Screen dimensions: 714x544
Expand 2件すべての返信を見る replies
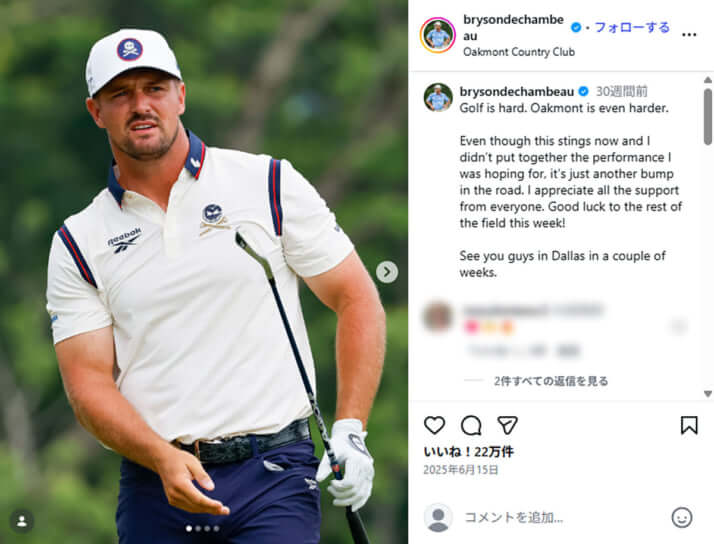coord(551,381)
